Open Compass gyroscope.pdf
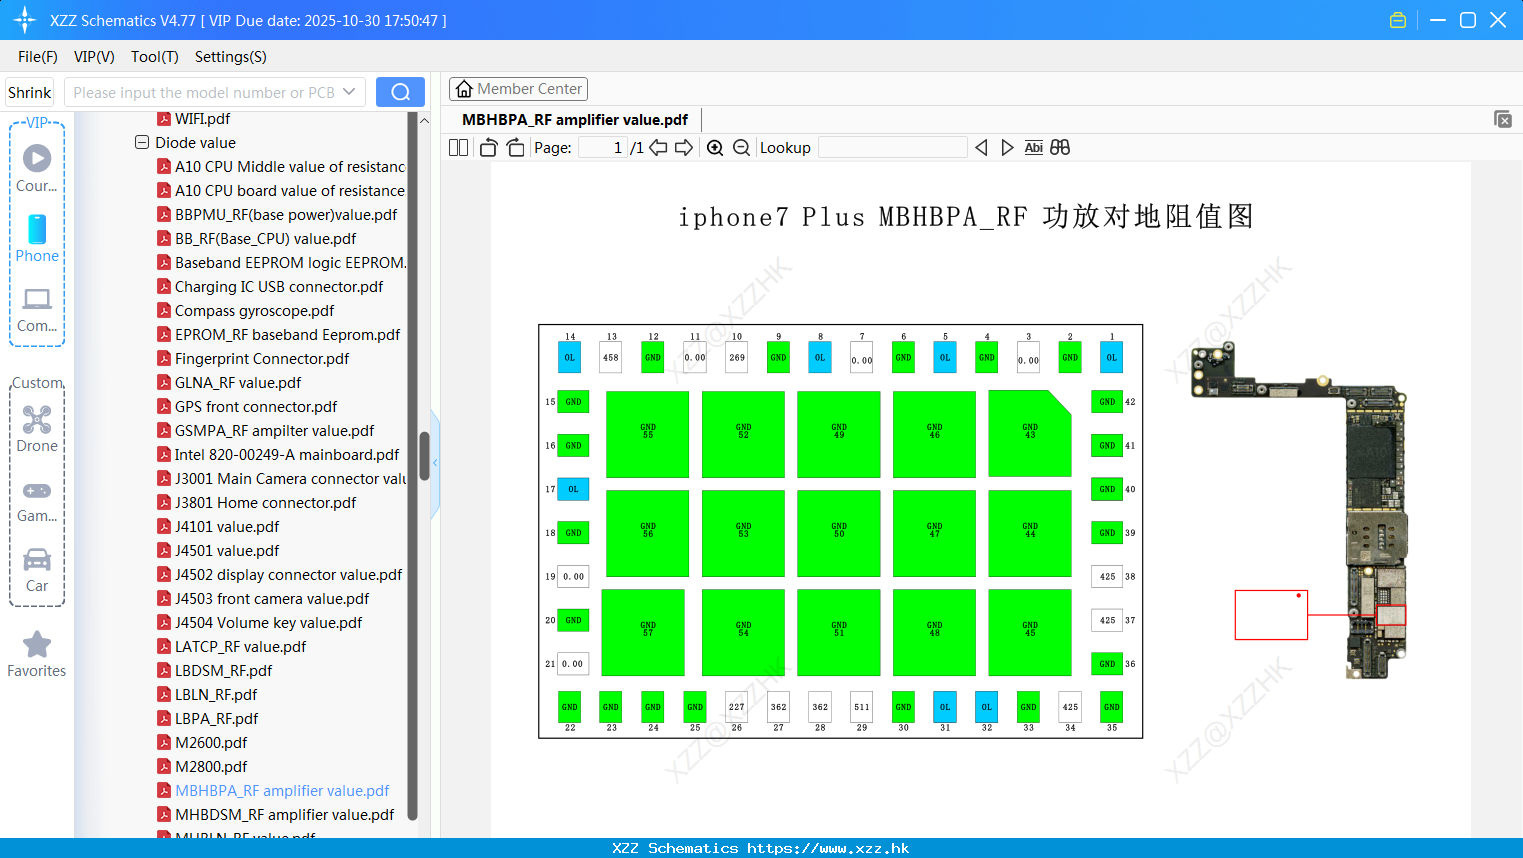The image size is (1523, 858). click(x=246, y=311)
